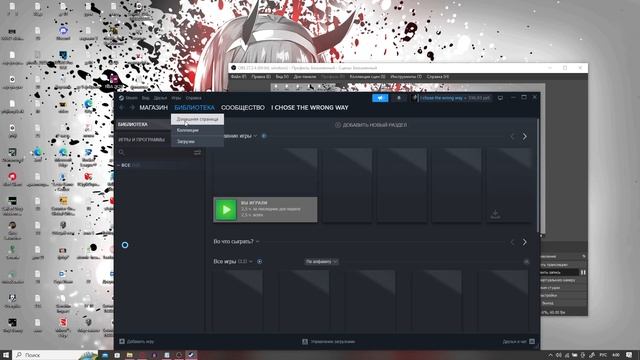The image size is (640, 360).
Task: Click the loading spinner circle in Steam sidebar
Action: pyautogui.click(x=125, y=245)
